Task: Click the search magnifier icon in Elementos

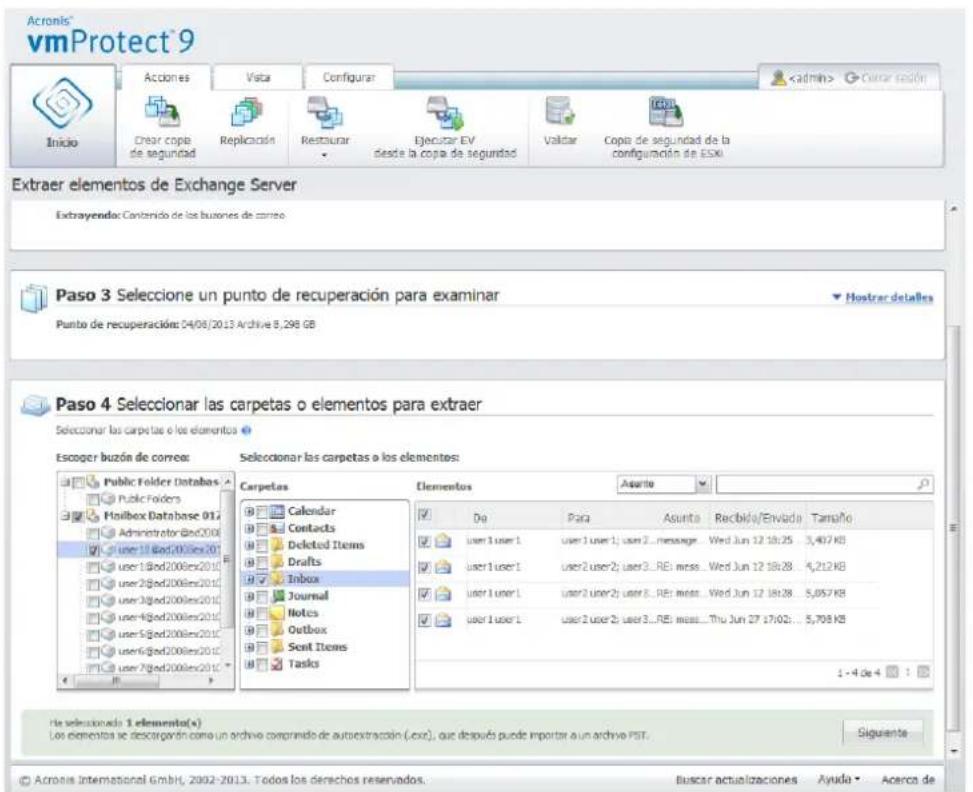Action: point(923,484)
